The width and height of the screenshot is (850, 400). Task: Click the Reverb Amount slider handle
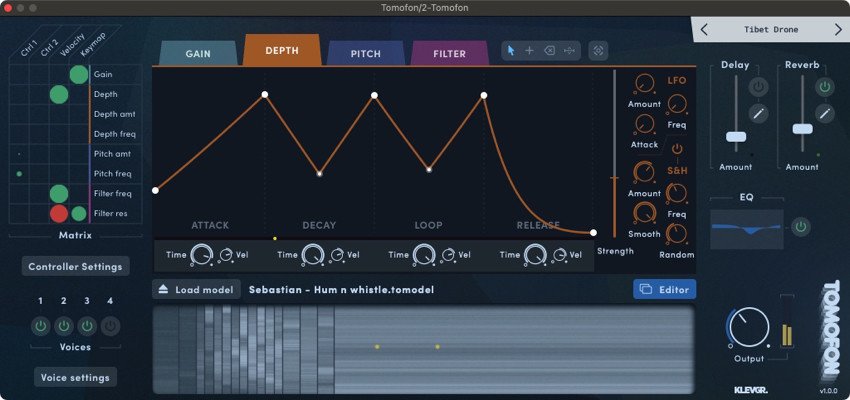[802, 129]
